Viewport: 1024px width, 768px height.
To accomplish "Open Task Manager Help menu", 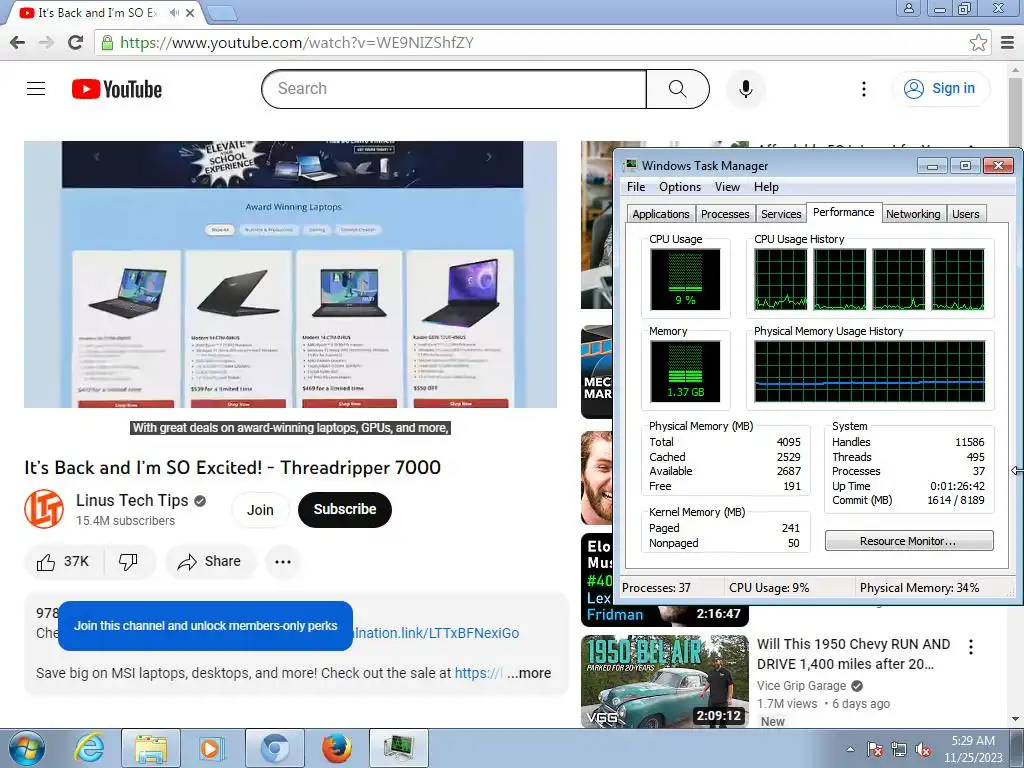I will click(766, 187).
